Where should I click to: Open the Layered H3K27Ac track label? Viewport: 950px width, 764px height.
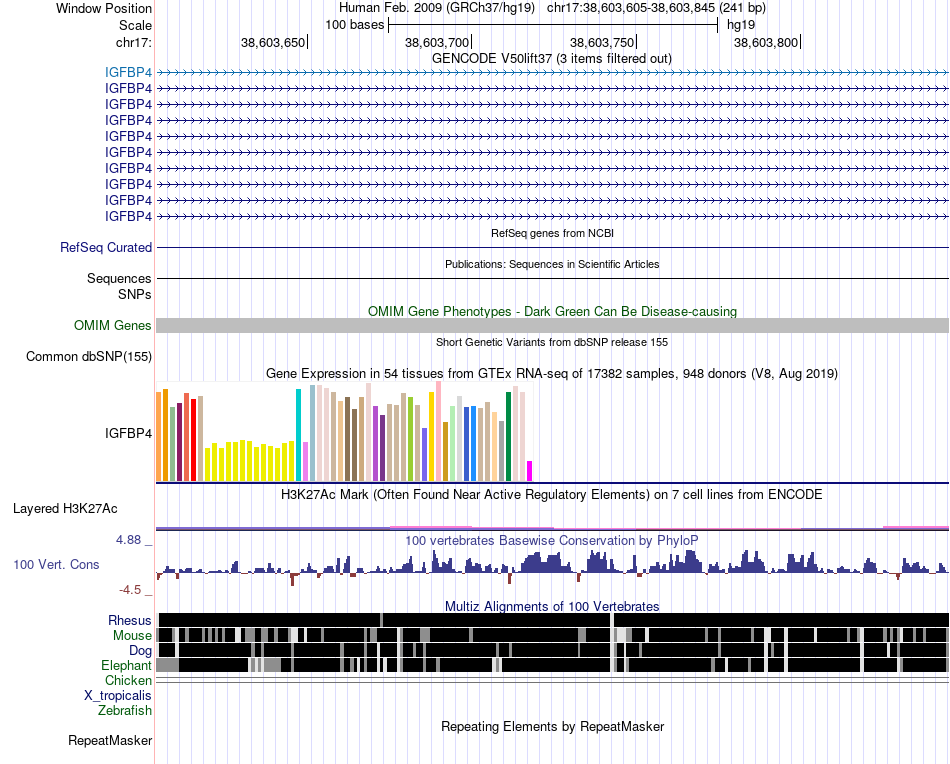pos(65,508)
